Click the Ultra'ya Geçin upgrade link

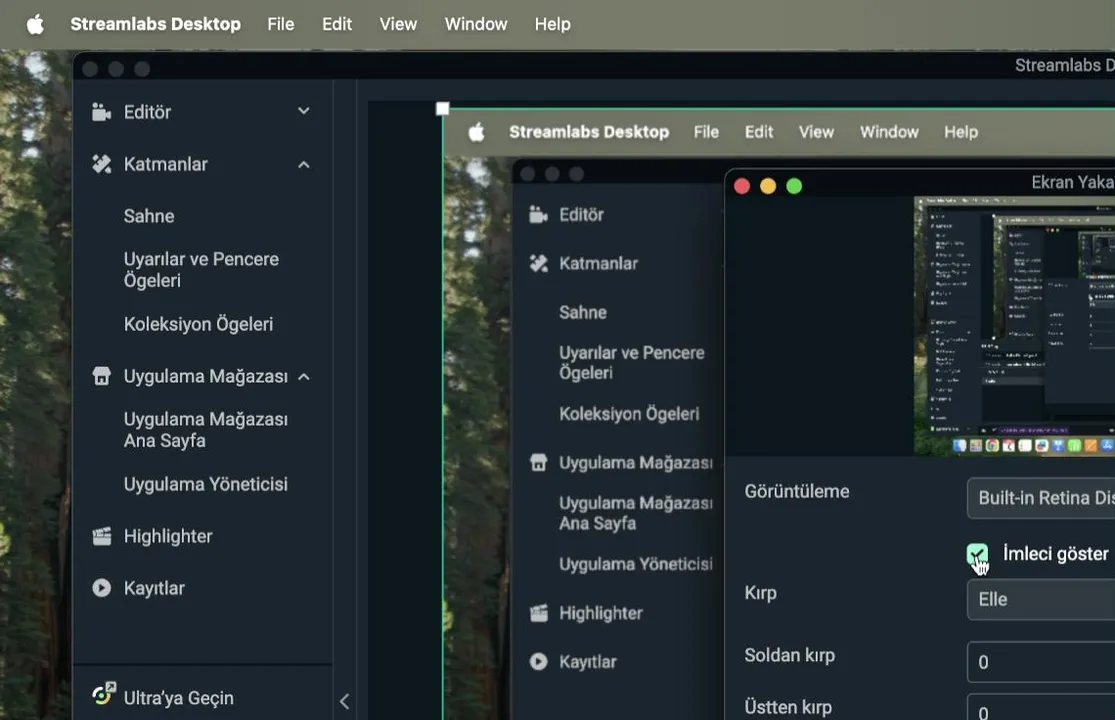(x=178, y=698)
